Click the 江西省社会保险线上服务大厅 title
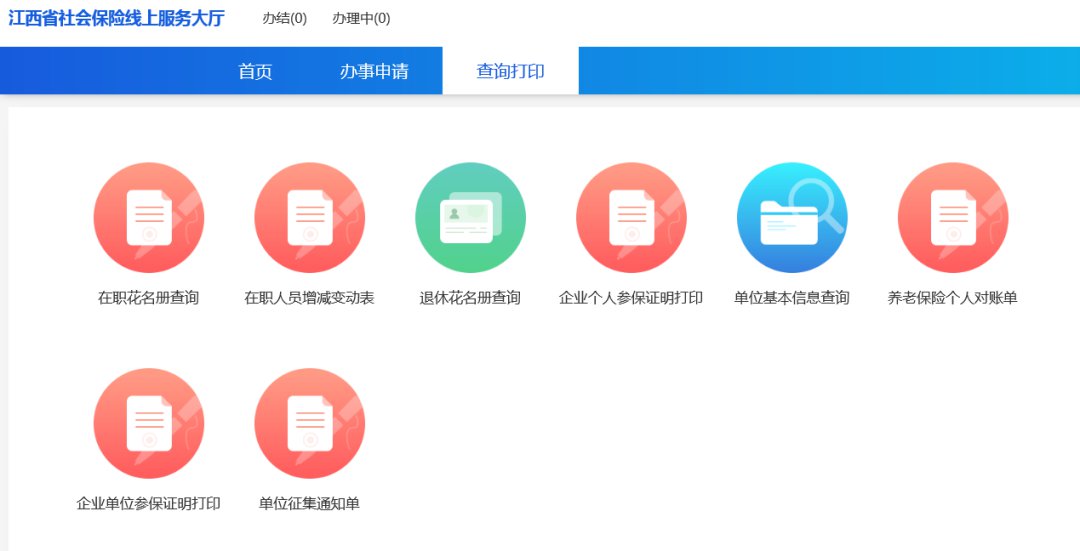1080x551 pixels. 116,19
